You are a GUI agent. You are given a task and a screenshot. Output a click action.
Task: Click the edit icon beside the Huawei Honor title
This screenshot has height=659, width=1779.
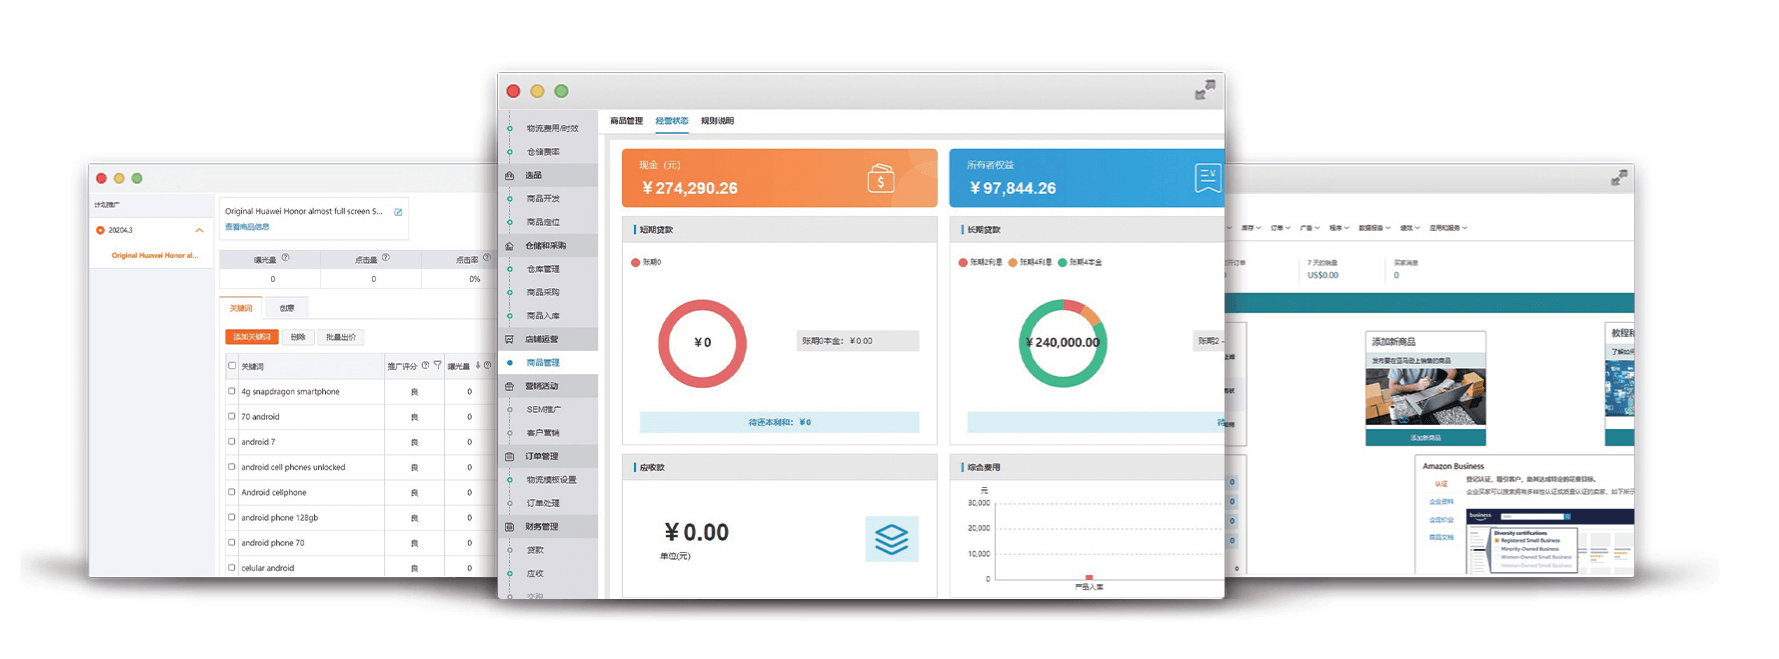click(398, 212)
